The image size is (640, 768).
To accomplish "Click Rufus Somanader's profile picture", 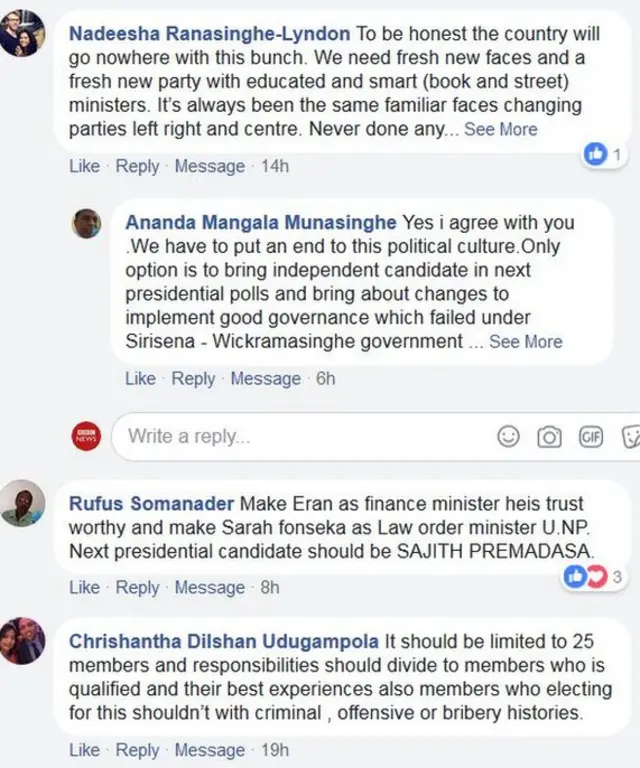I will point(23,504).
